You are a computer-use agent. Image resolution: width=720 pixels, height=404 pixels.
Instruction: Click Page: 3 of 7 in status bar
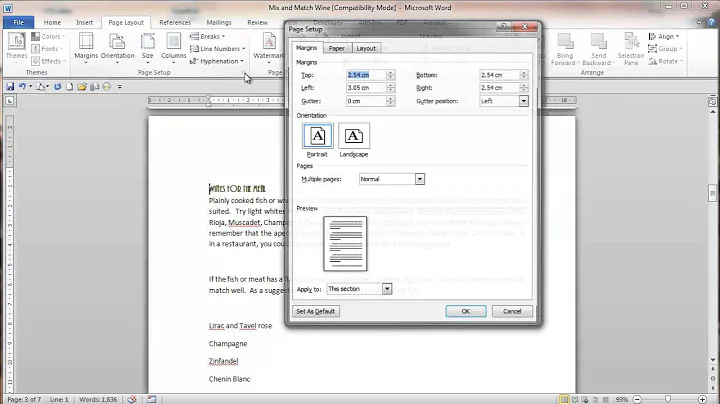tap(24, 399)
